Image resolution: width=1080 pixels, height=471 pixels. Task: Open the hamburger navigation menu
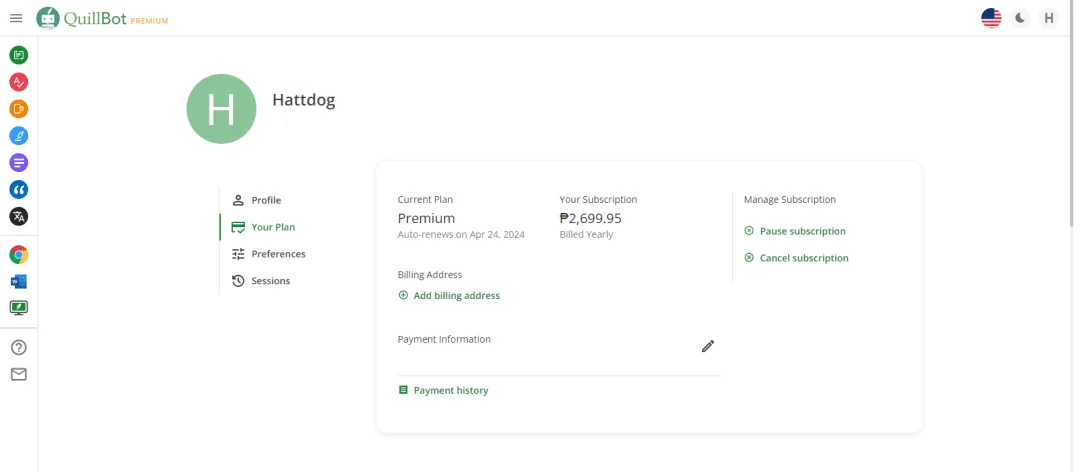(x=16, y=18)
